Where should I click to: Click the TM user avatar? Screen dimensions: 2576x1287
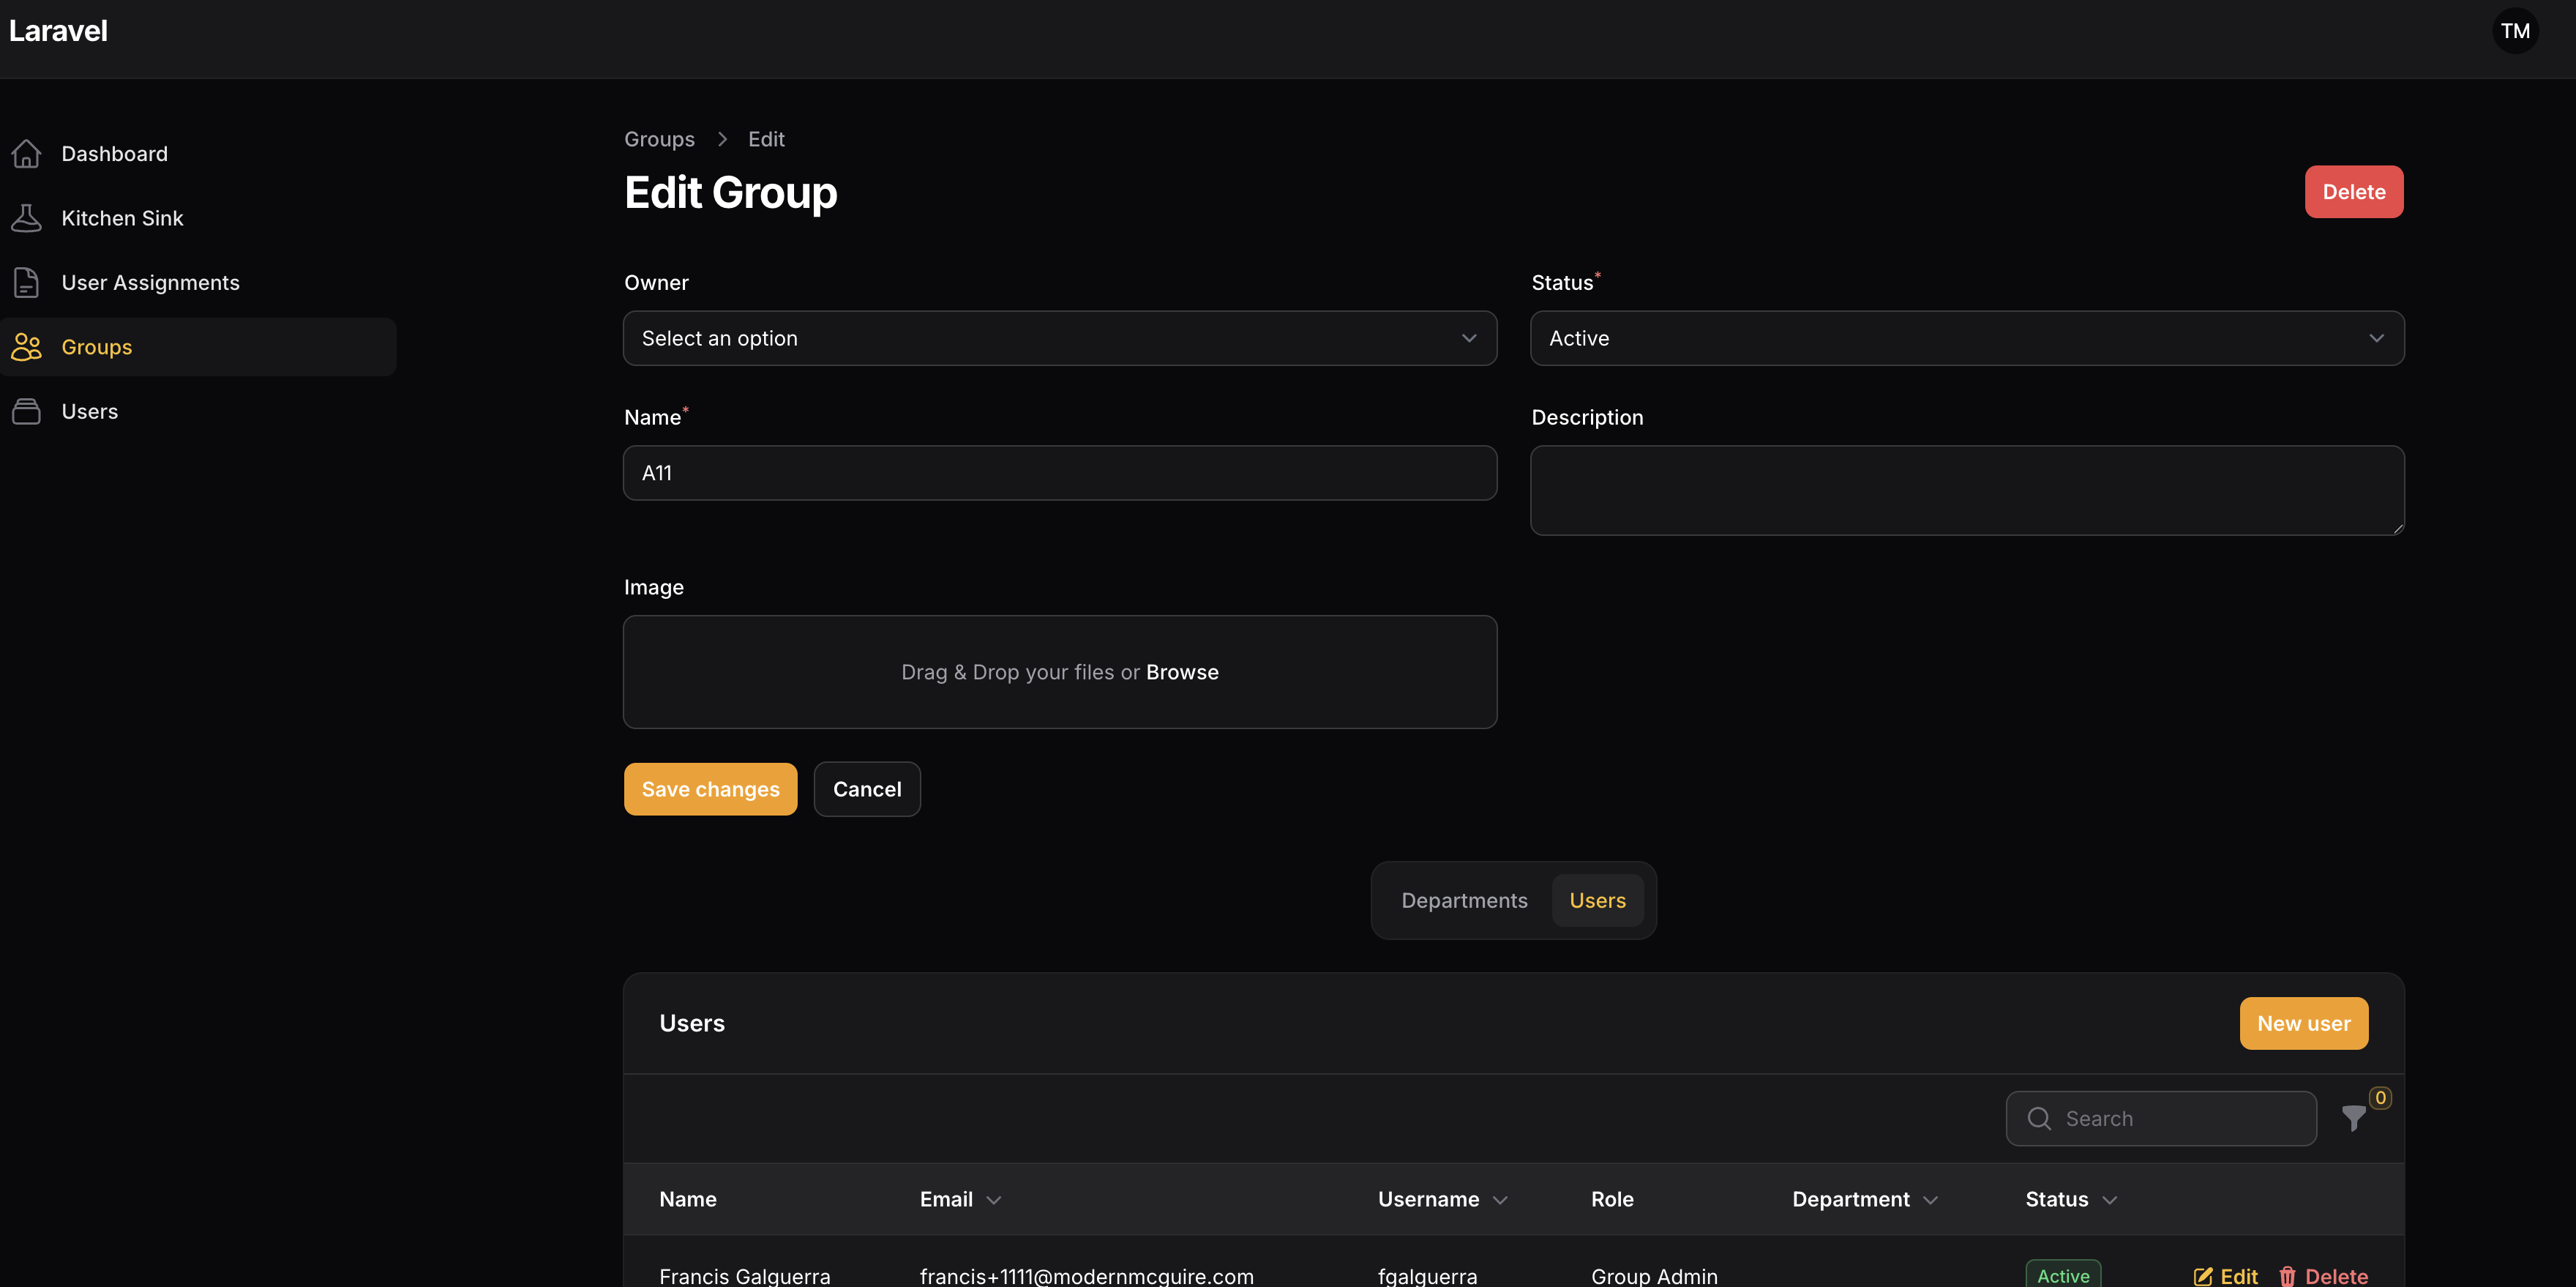click(x=2514, y=31)
